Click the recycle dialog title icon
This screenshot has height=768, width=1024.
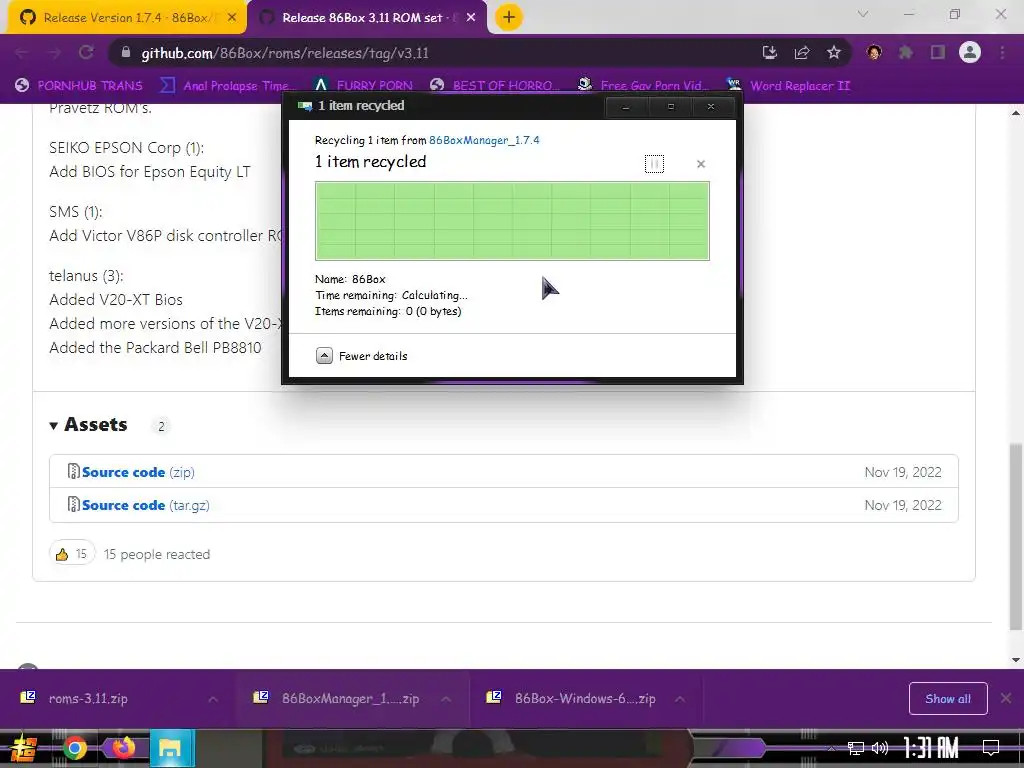[304, 106]
